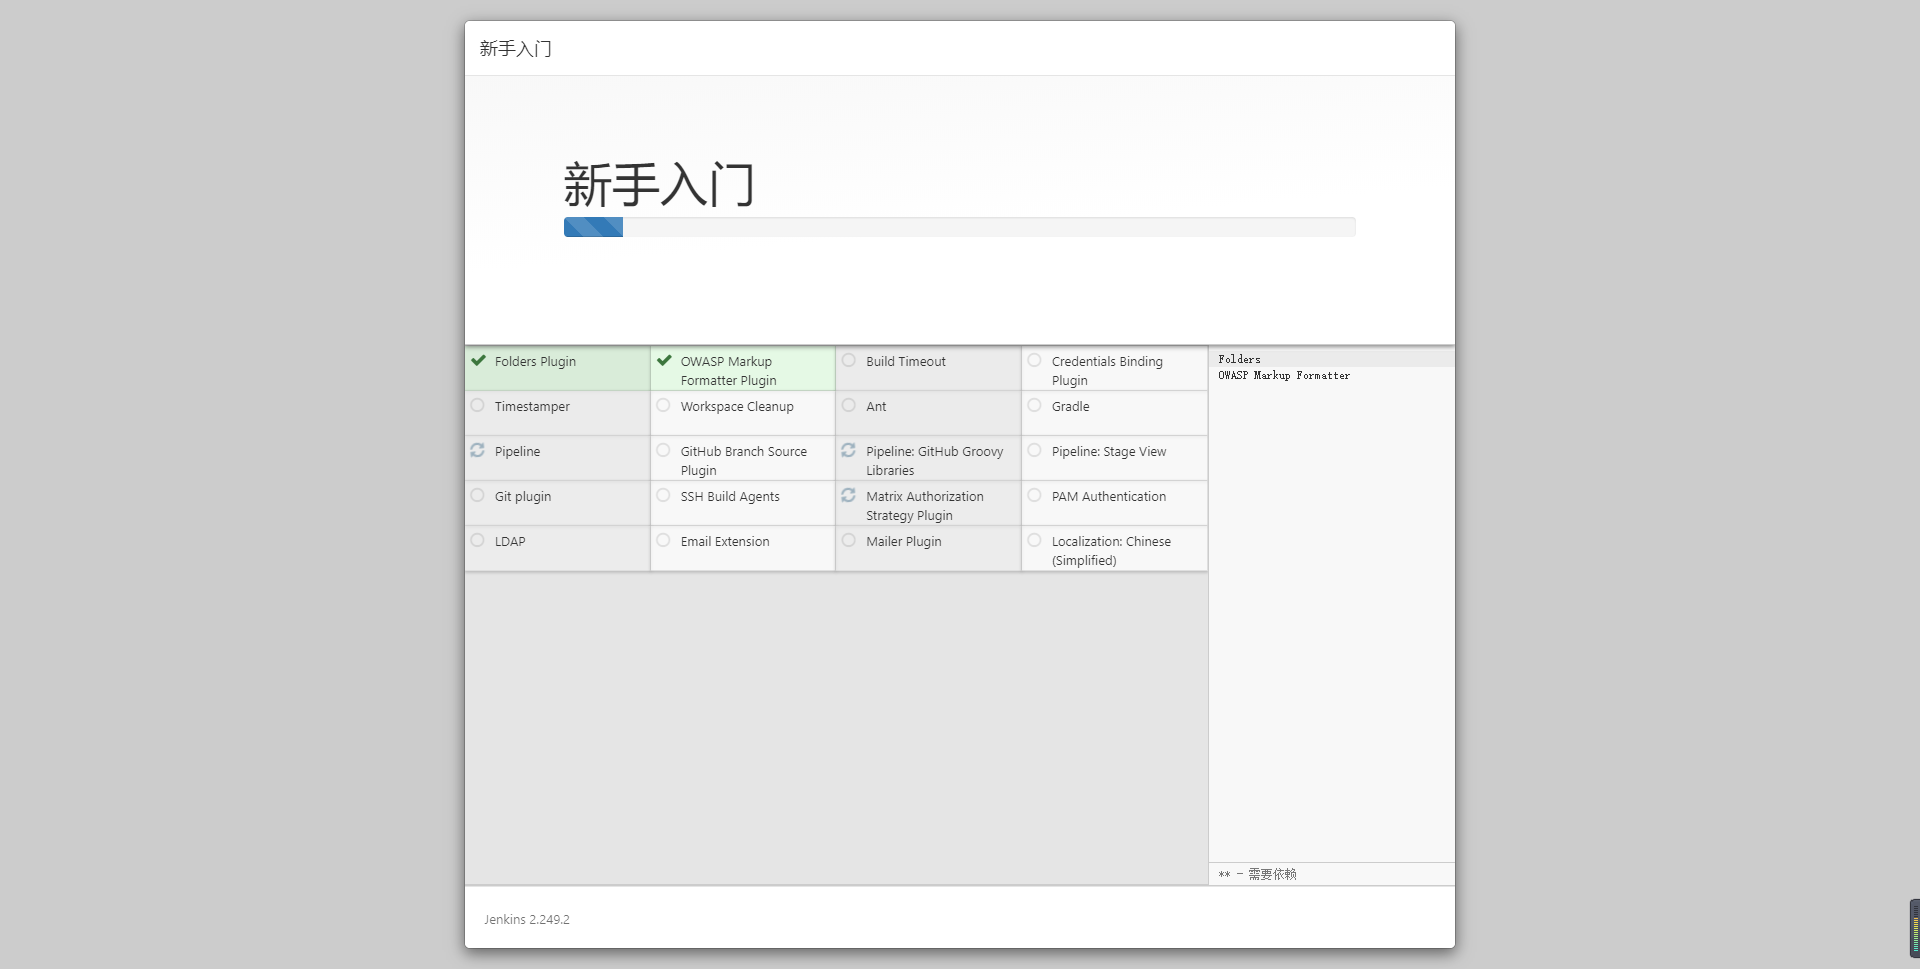The width and height of the screenshot is (1920, 969).
Task: Click the Pipeline plugin label
Action: tap(517, 451)
